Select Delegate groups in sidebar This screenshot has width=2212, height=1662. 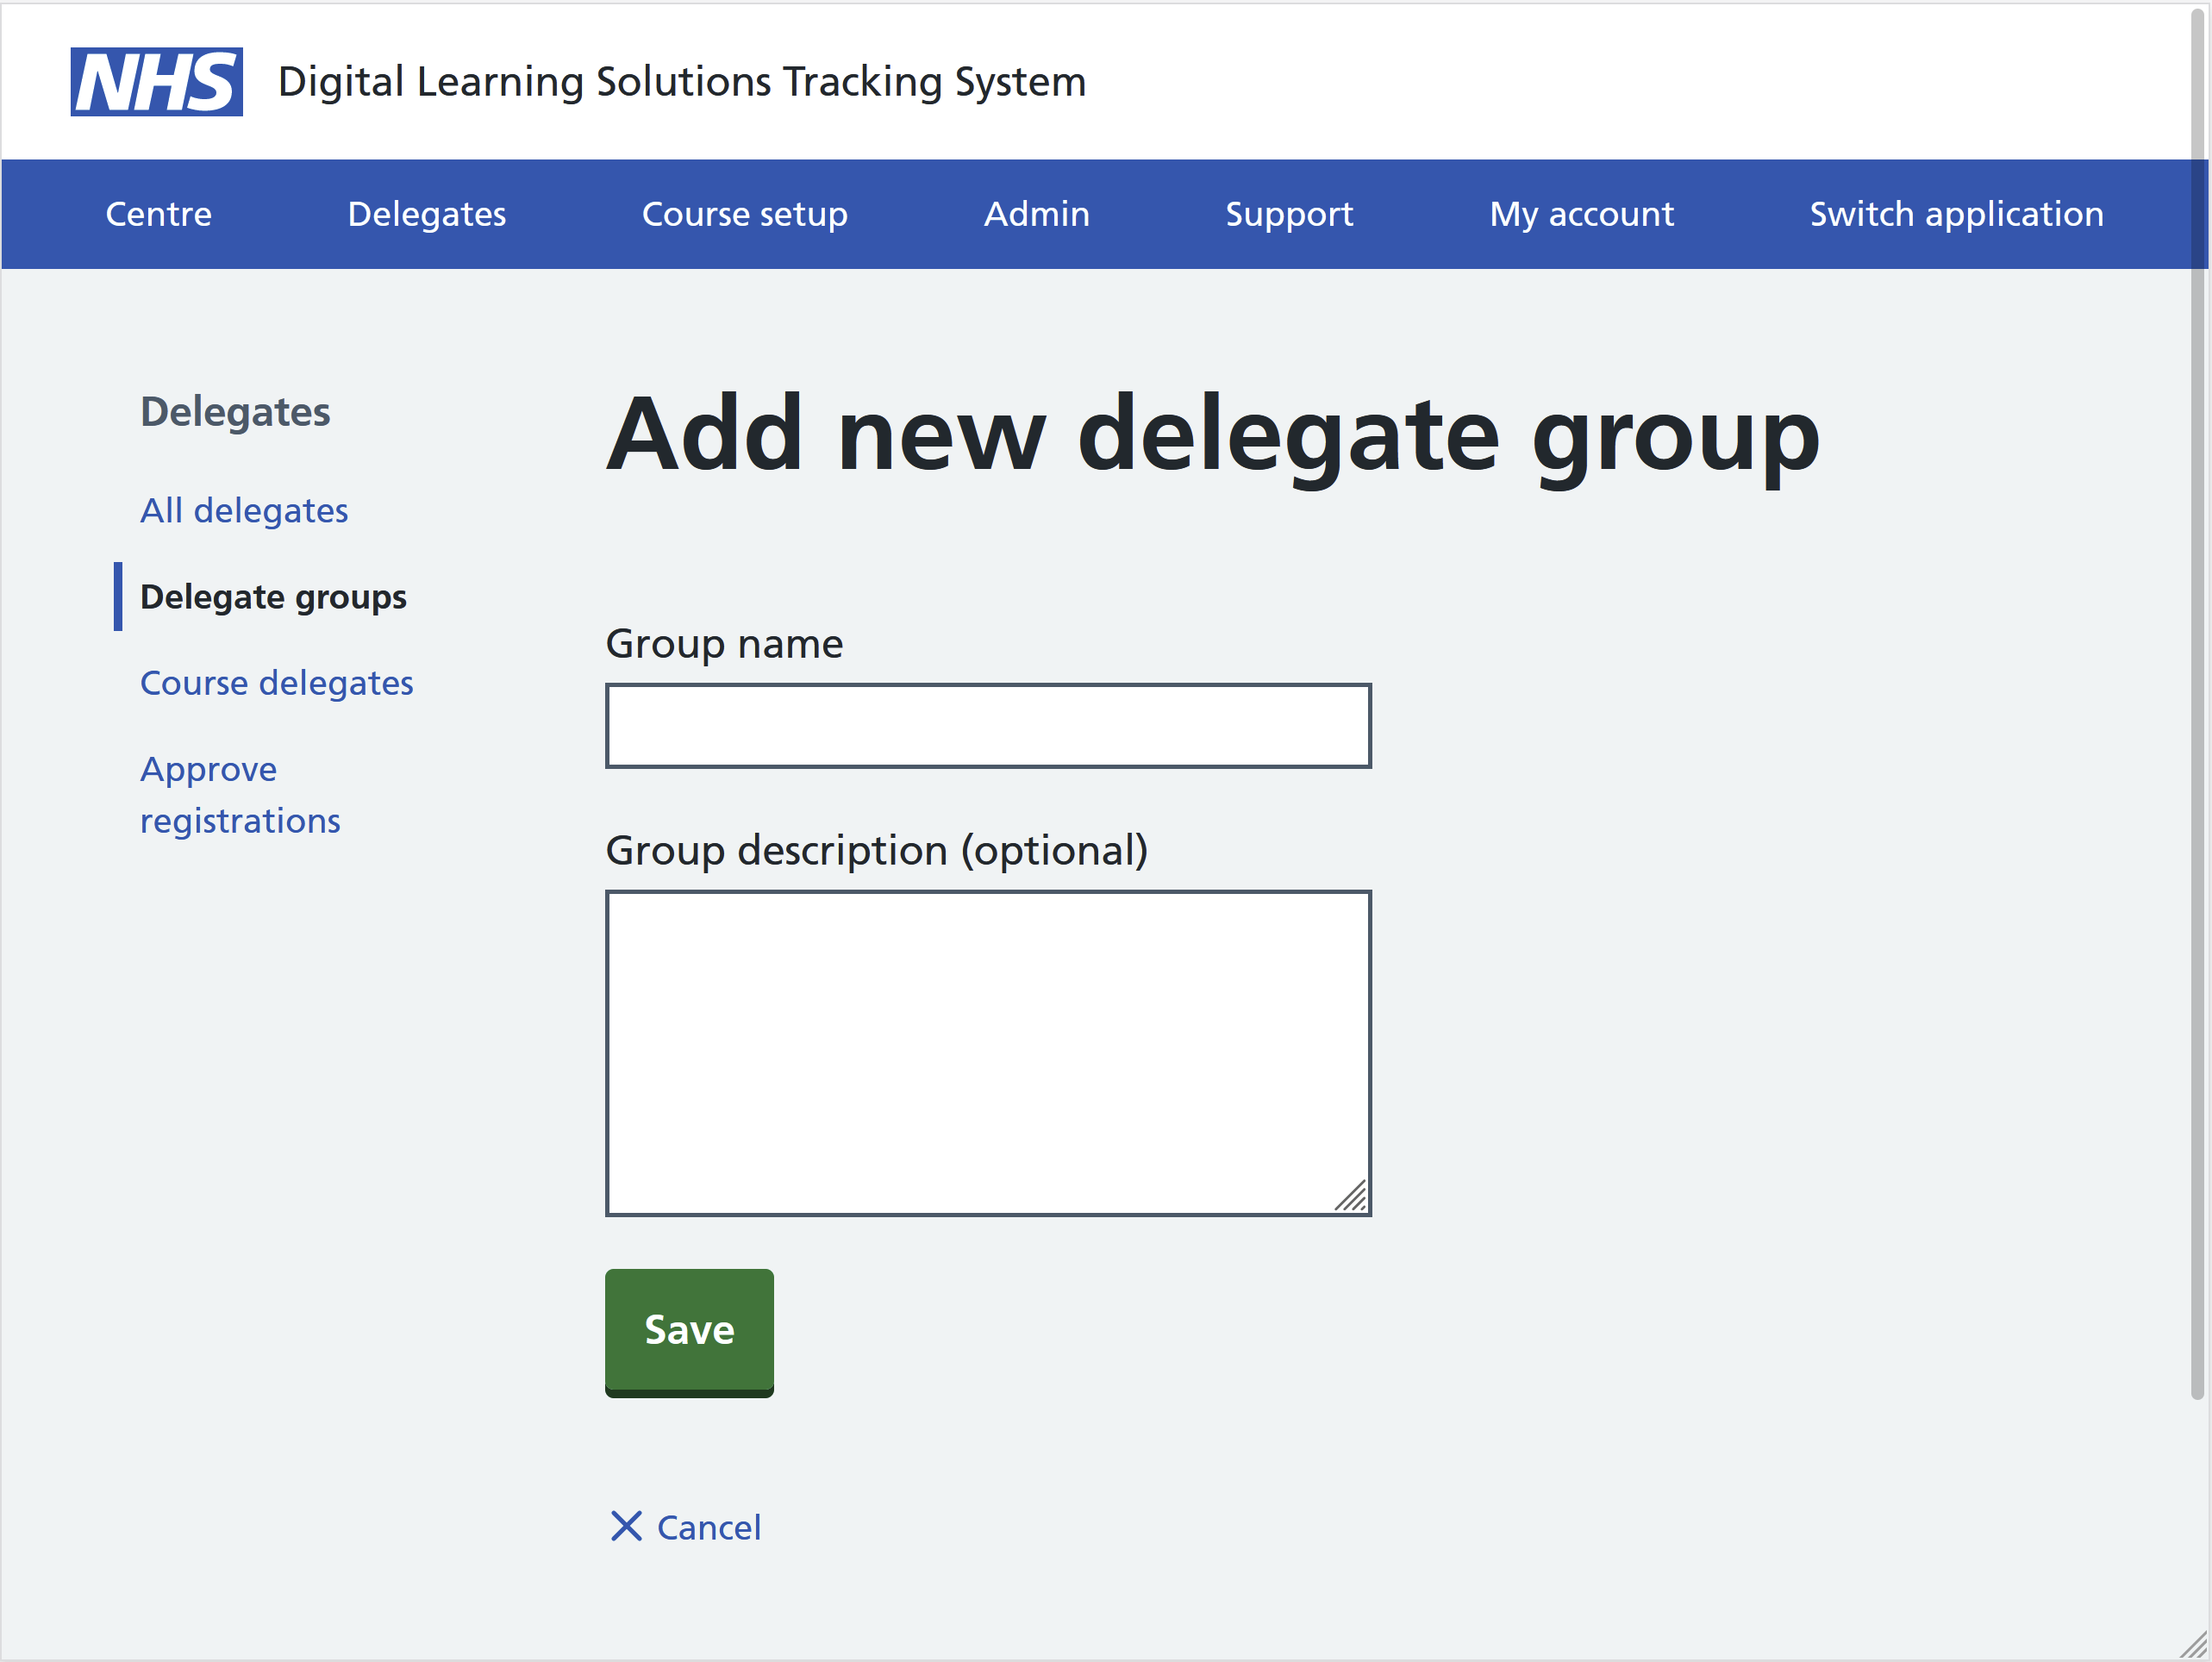pyautogui.click(x=273, y=597)
